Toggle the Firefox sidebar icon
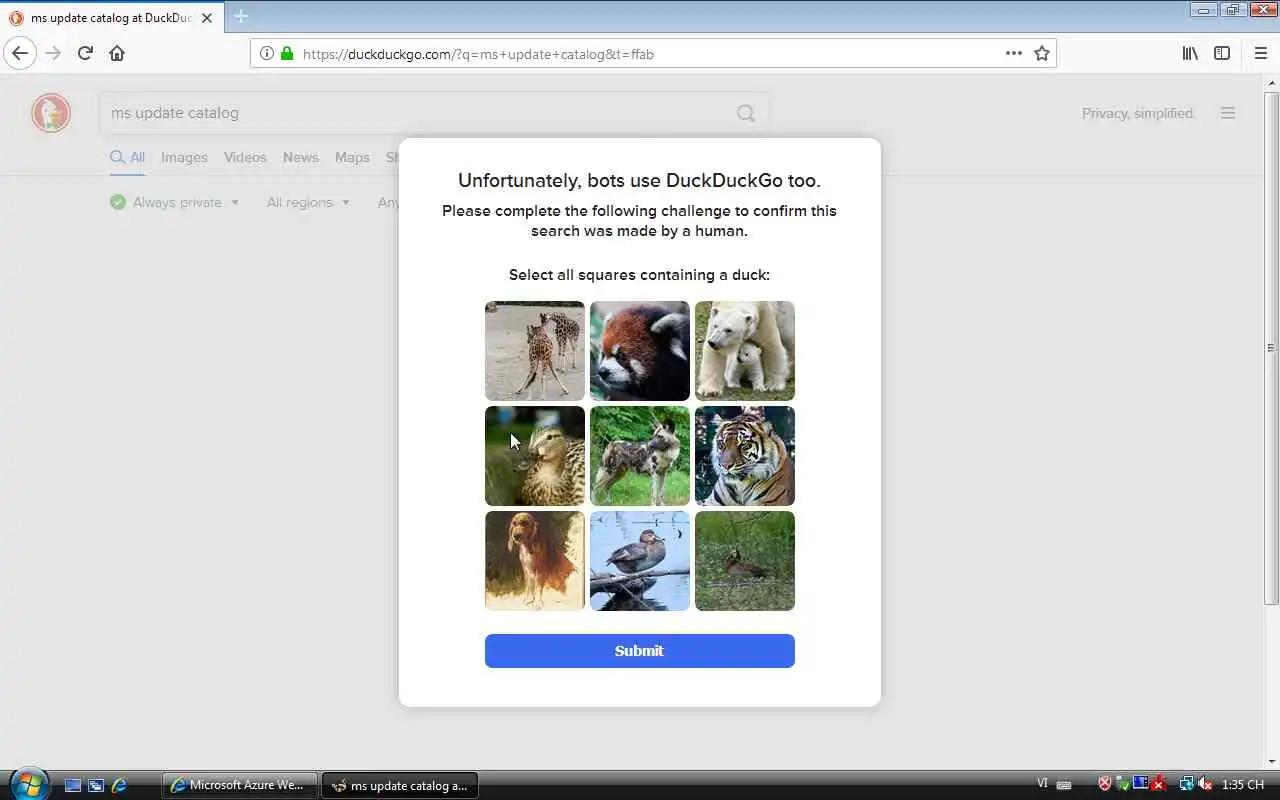 [1222, 53]
